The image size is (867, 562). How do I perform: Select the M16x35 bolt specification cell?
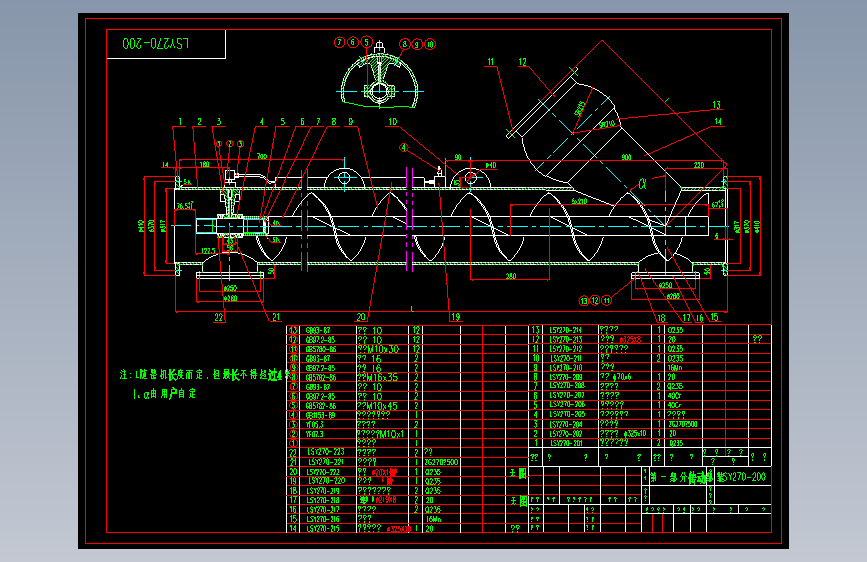tap(378, 377)
